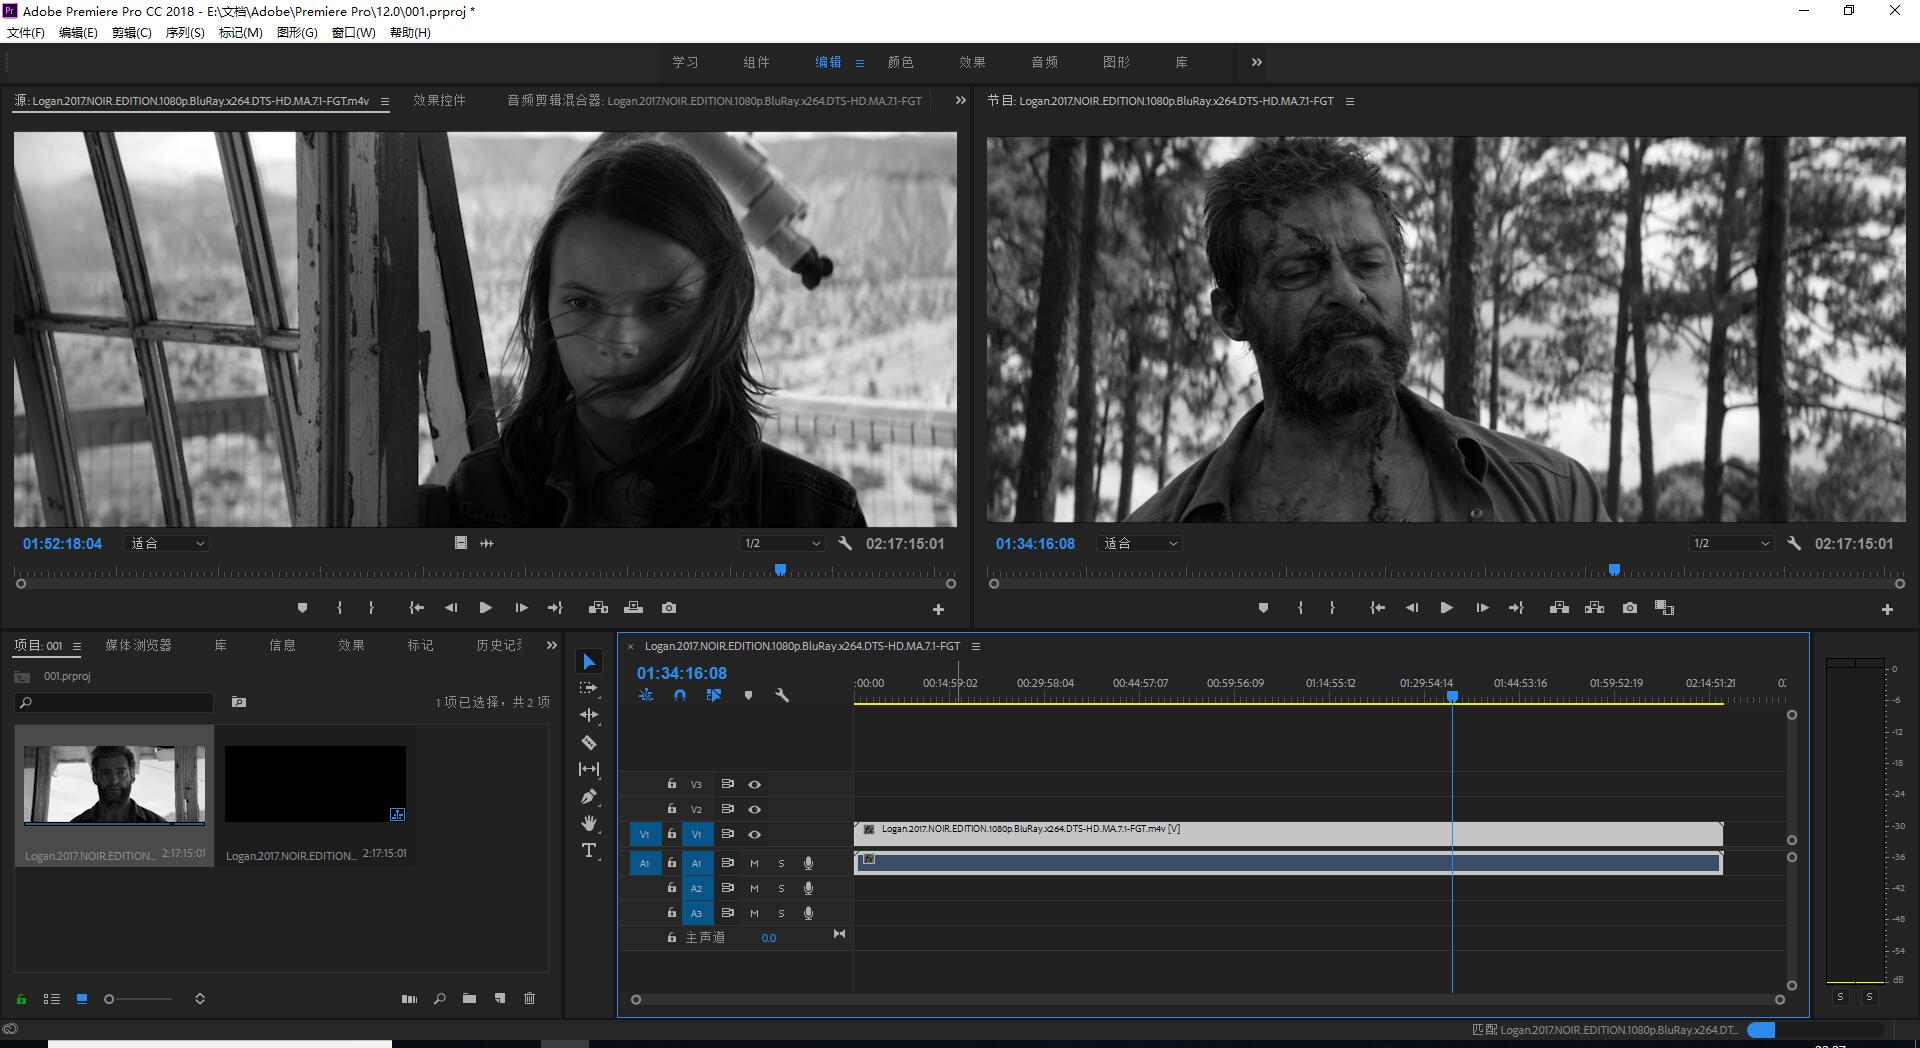
Task: Show hidden Source panel group tabs
Action: (961, 100)
